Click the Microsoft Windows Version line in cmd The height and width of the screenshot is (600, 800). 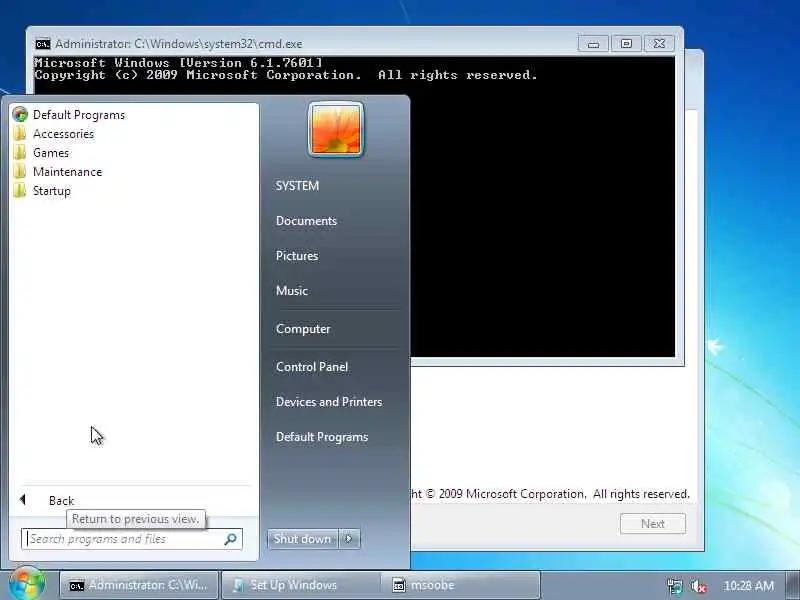(x=179, y=63)
